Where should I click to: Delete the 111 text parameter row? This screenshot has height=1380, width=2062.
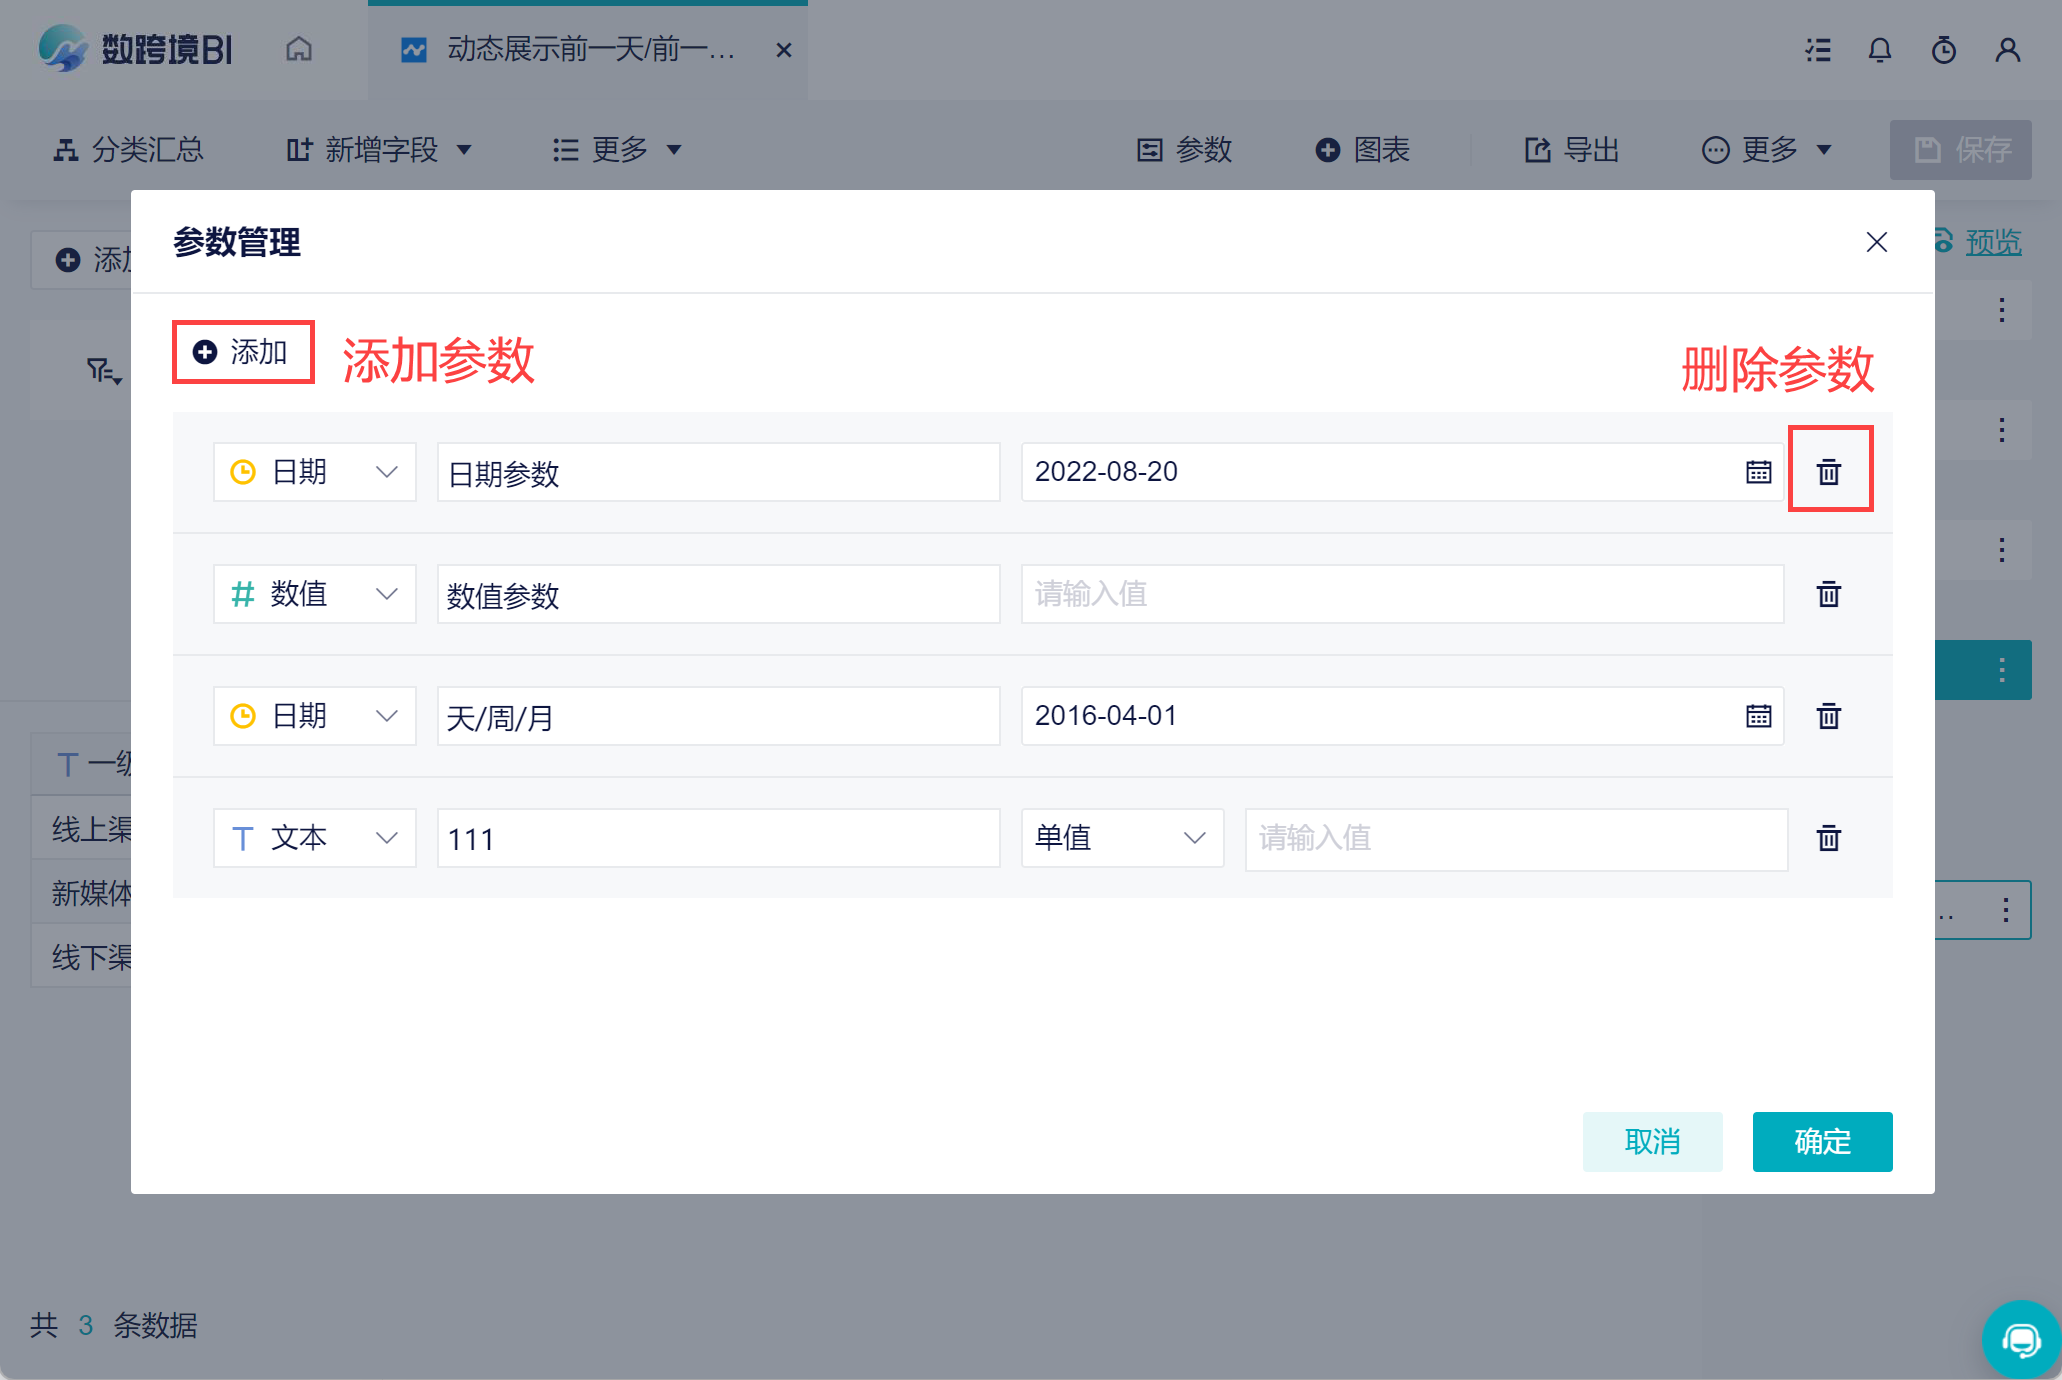[1828, 838]
